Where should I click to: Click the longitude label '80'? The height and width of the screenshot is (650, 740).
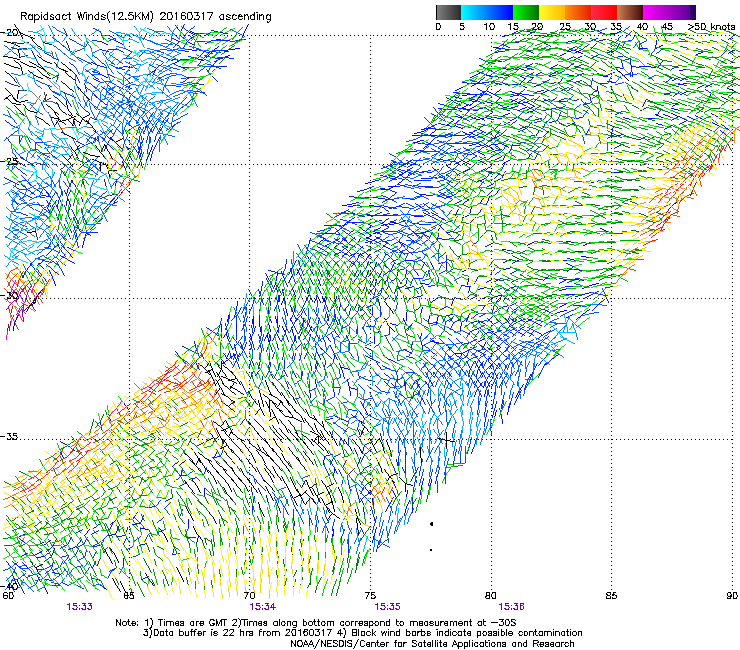pos(491,596)
